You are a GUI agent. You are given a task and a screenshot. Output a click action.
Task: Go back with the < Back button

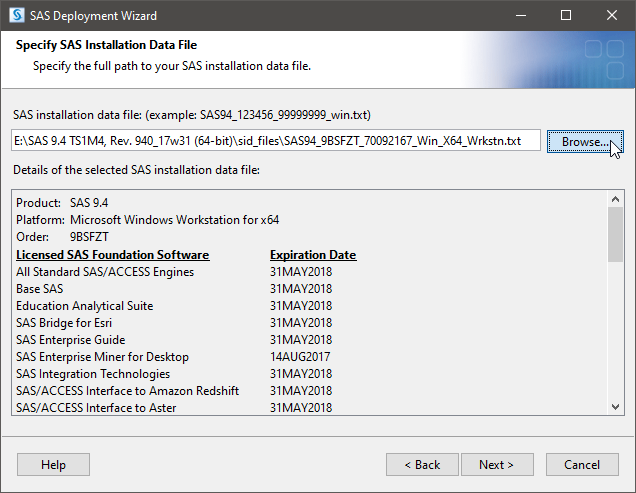(422, 465)
